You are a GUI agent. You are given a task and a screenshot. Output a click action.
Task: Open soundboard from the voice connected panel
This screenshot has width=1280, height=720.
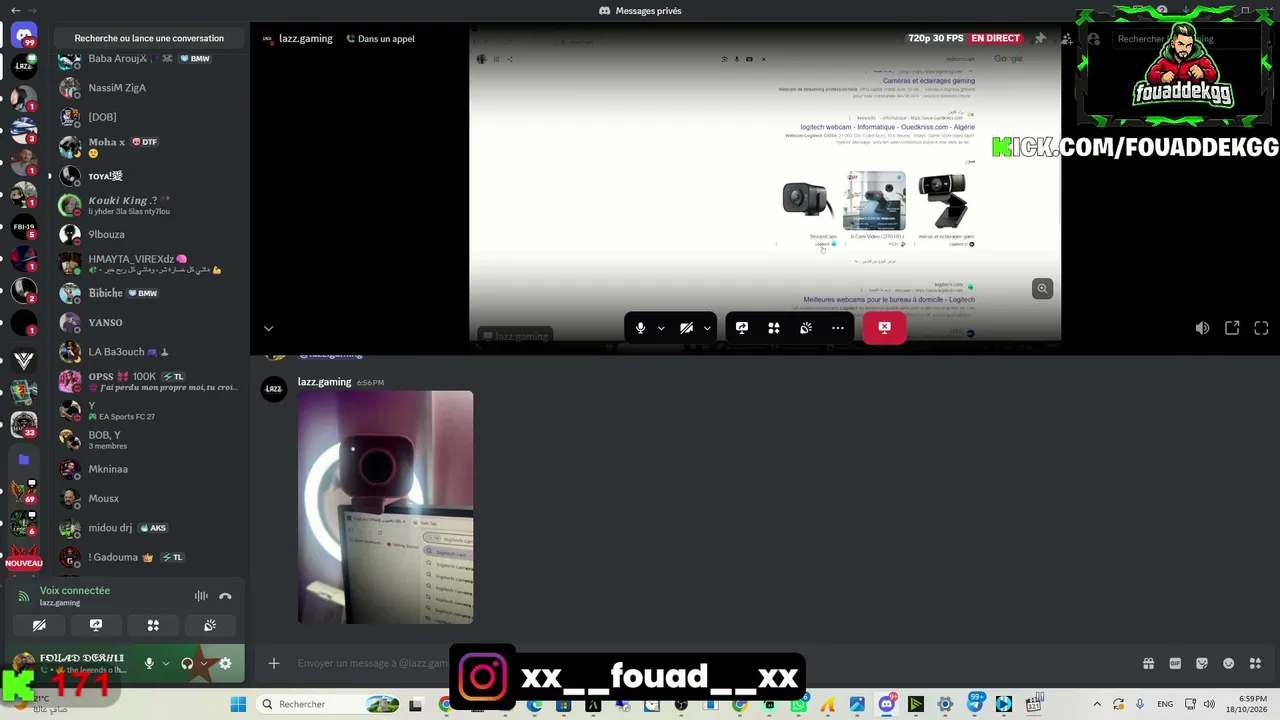(x=210, y=625)
